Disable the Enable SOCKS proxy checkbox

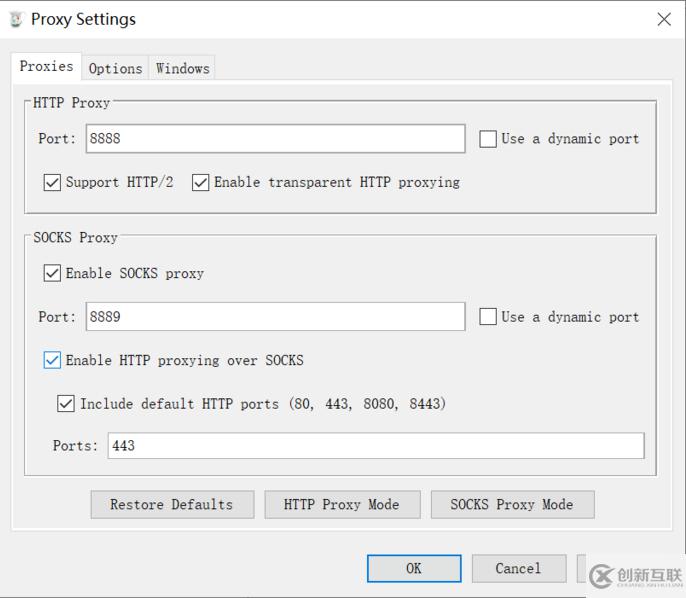(52, 273)
